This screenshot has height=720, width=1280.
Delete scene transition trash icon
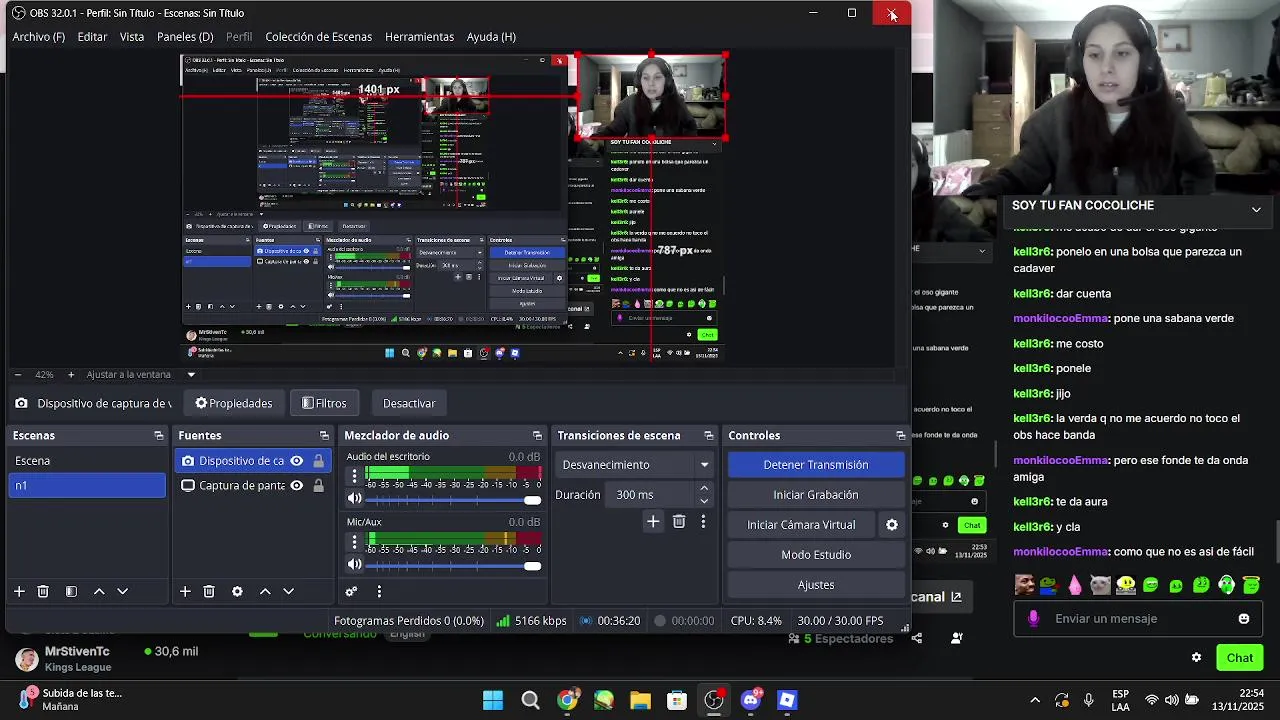click(679, 521)
